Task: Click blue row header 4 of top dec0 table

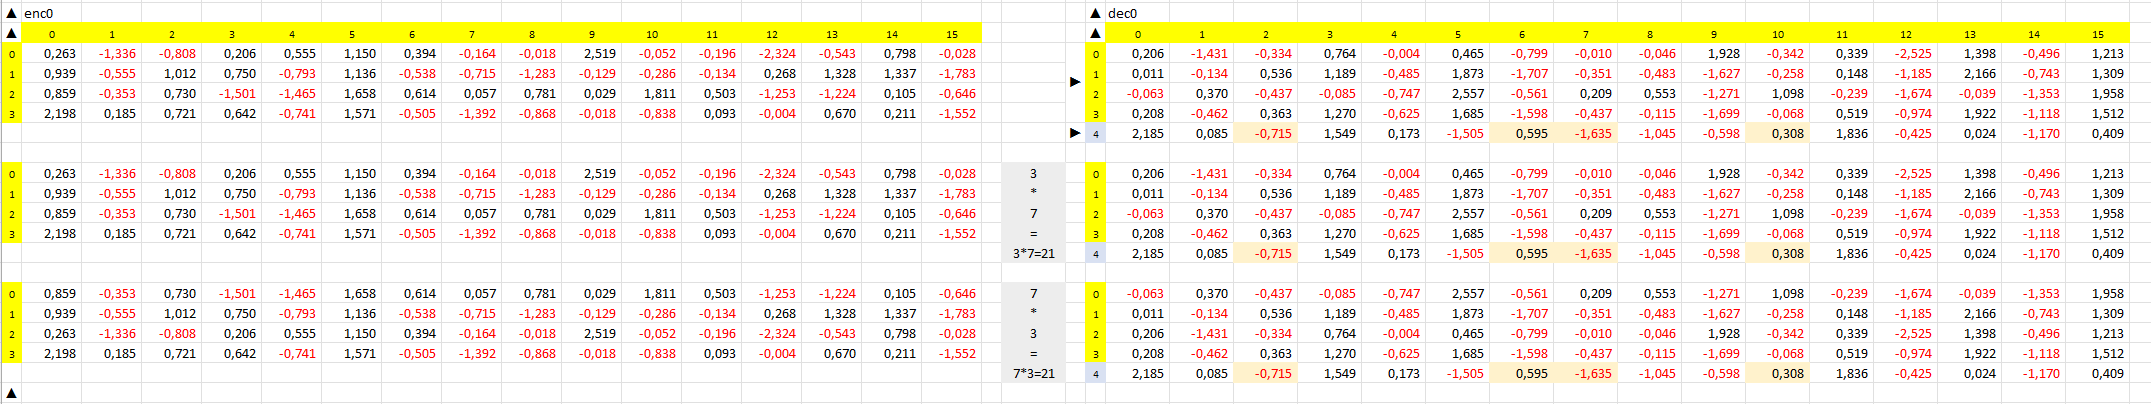Action: 1095,134
